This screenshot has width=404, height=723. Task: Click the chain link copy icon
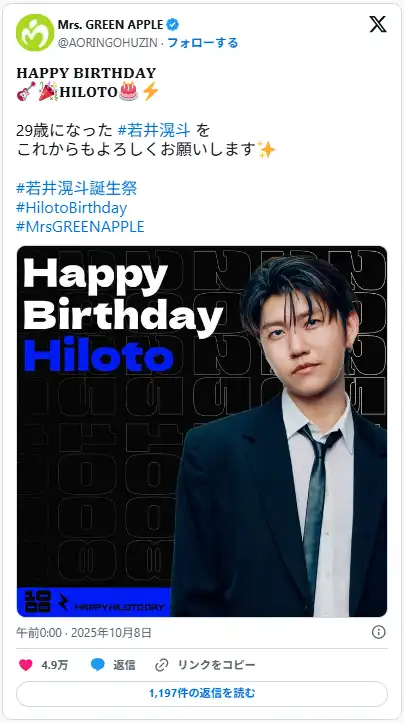tap(161, 665)
